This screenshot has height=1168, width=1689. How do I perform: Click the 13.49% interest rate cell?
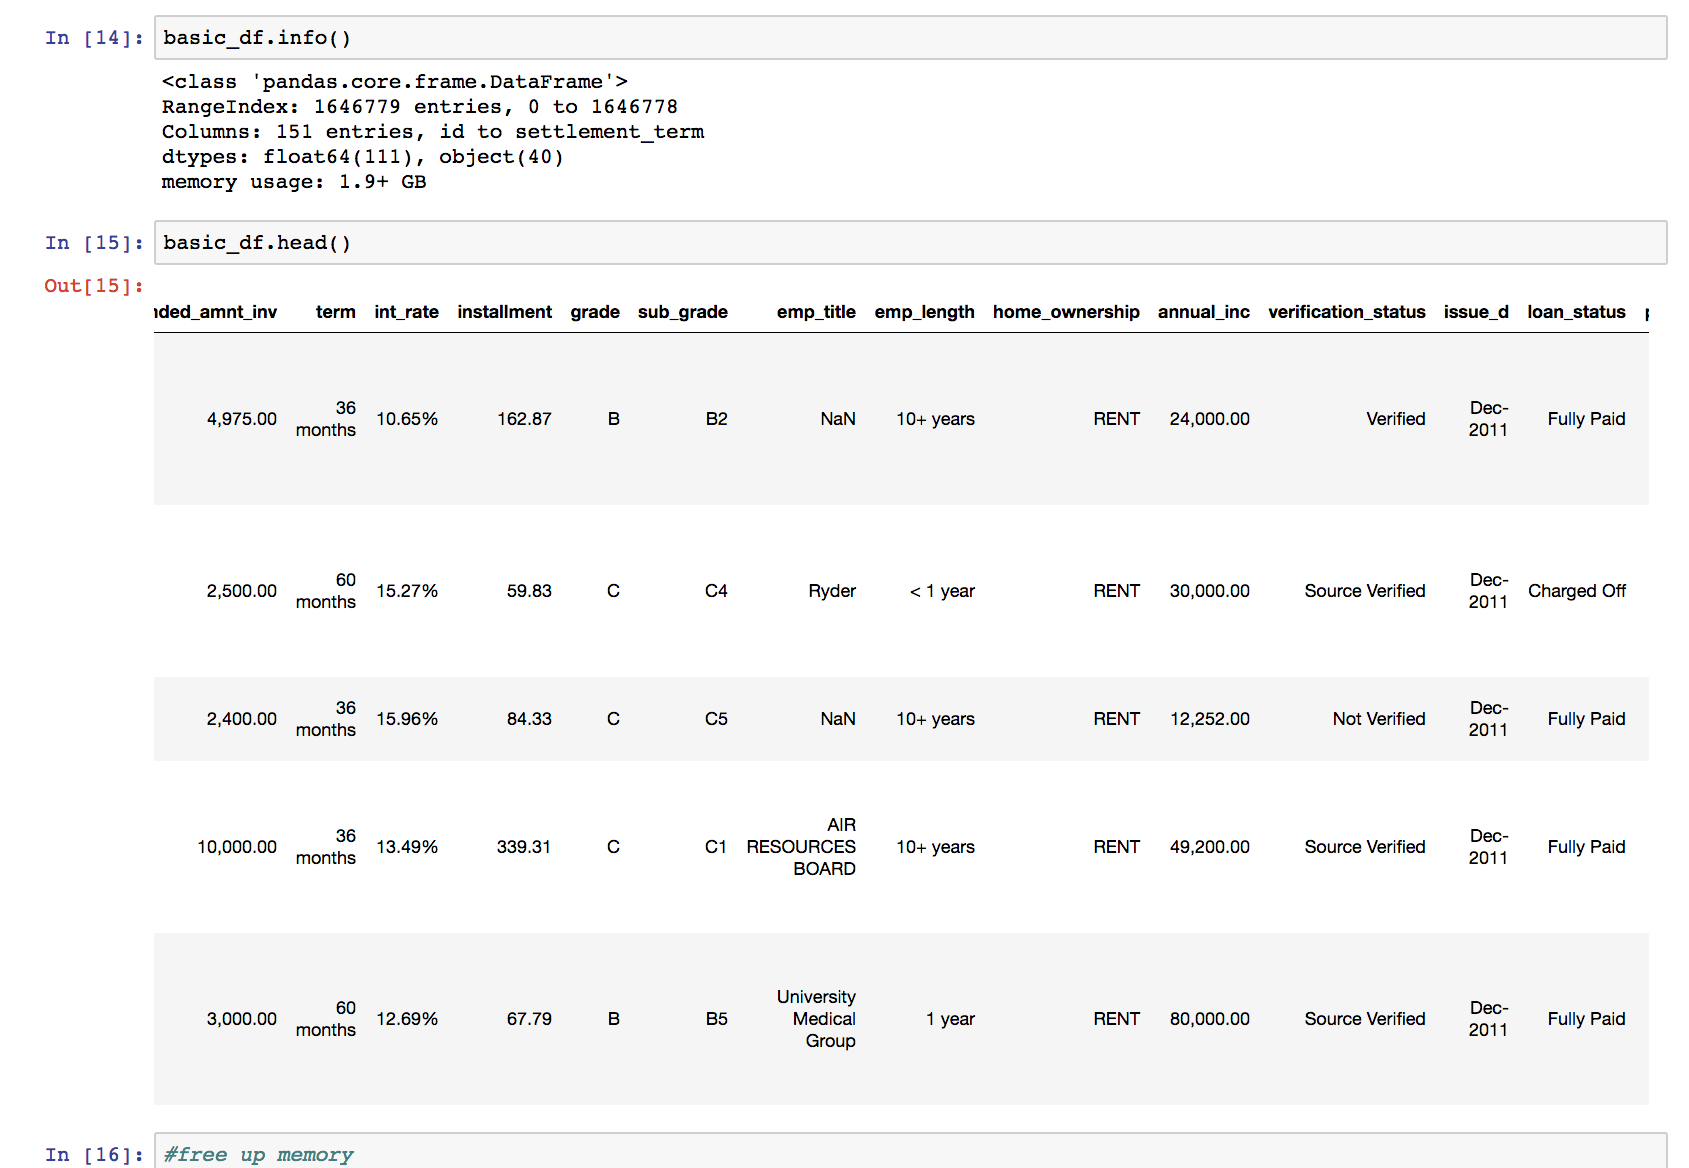coord(407,847)
